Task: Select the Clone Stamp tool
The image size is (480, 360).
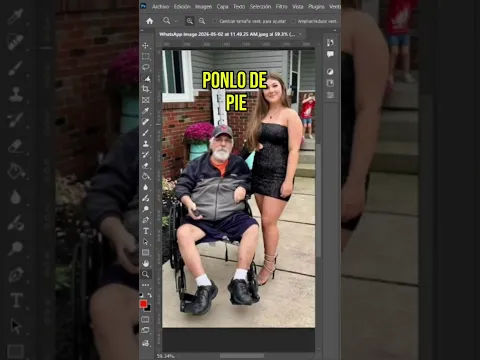Action: point(146,144)
